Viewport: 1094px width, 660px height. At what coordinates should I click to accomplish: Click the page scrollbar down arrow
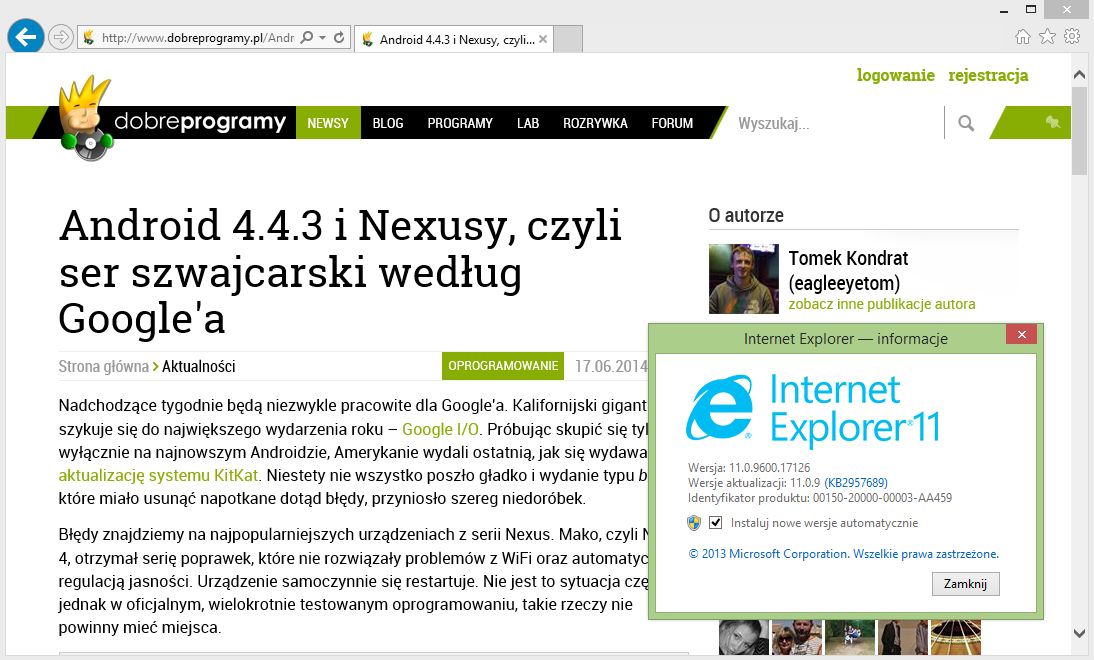[1079, 633]
